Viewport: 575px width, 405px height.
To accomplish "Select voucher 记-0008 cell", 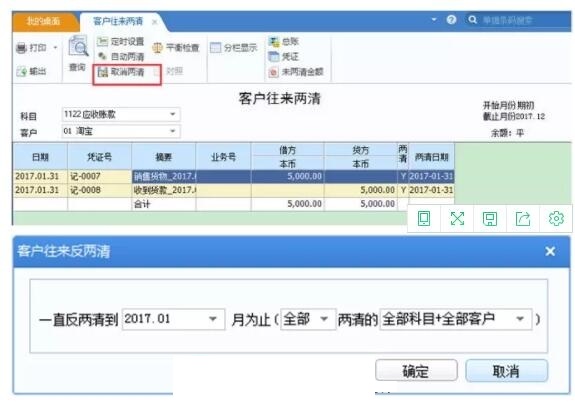I will (x=99, y=190).
